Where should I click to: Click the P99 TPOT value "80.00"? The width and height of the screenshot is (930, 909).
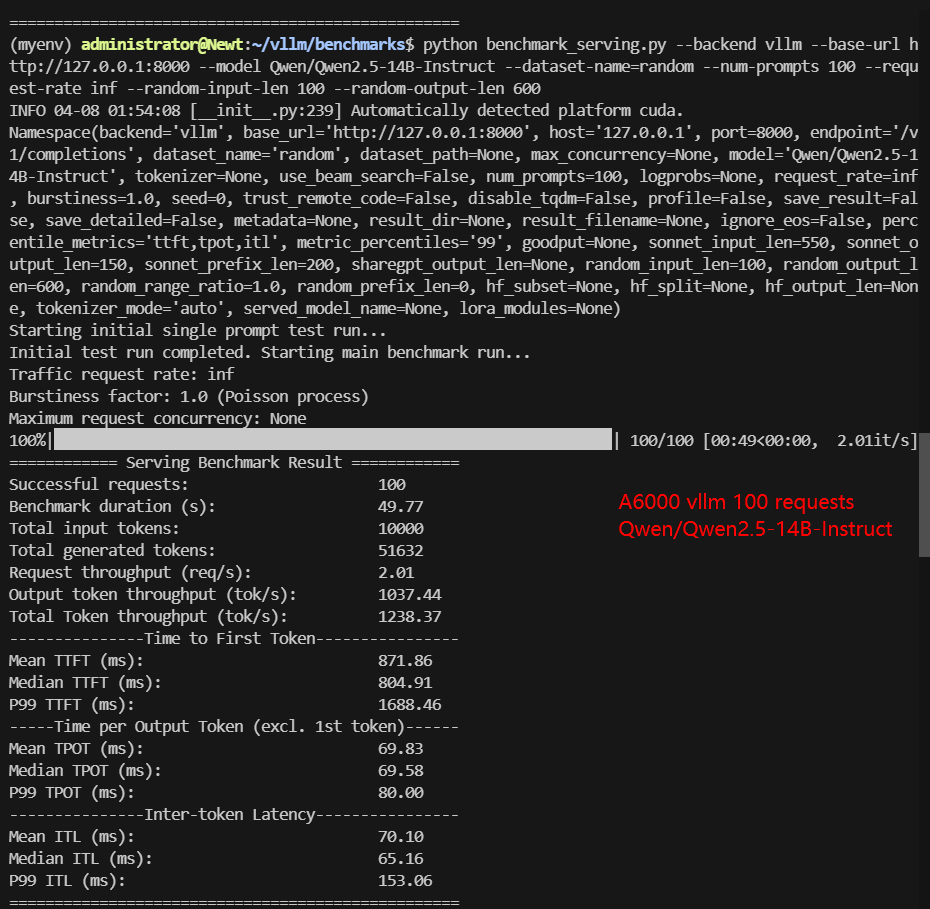400,792
